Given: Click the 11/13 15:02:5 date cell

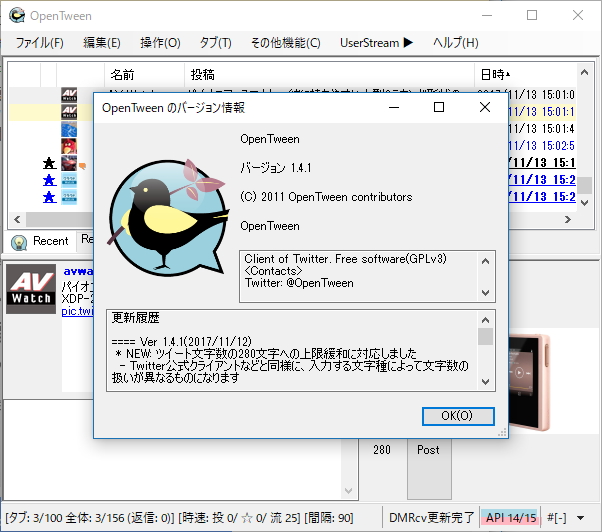Looking at the screenshot, I should tap(541, 146).
